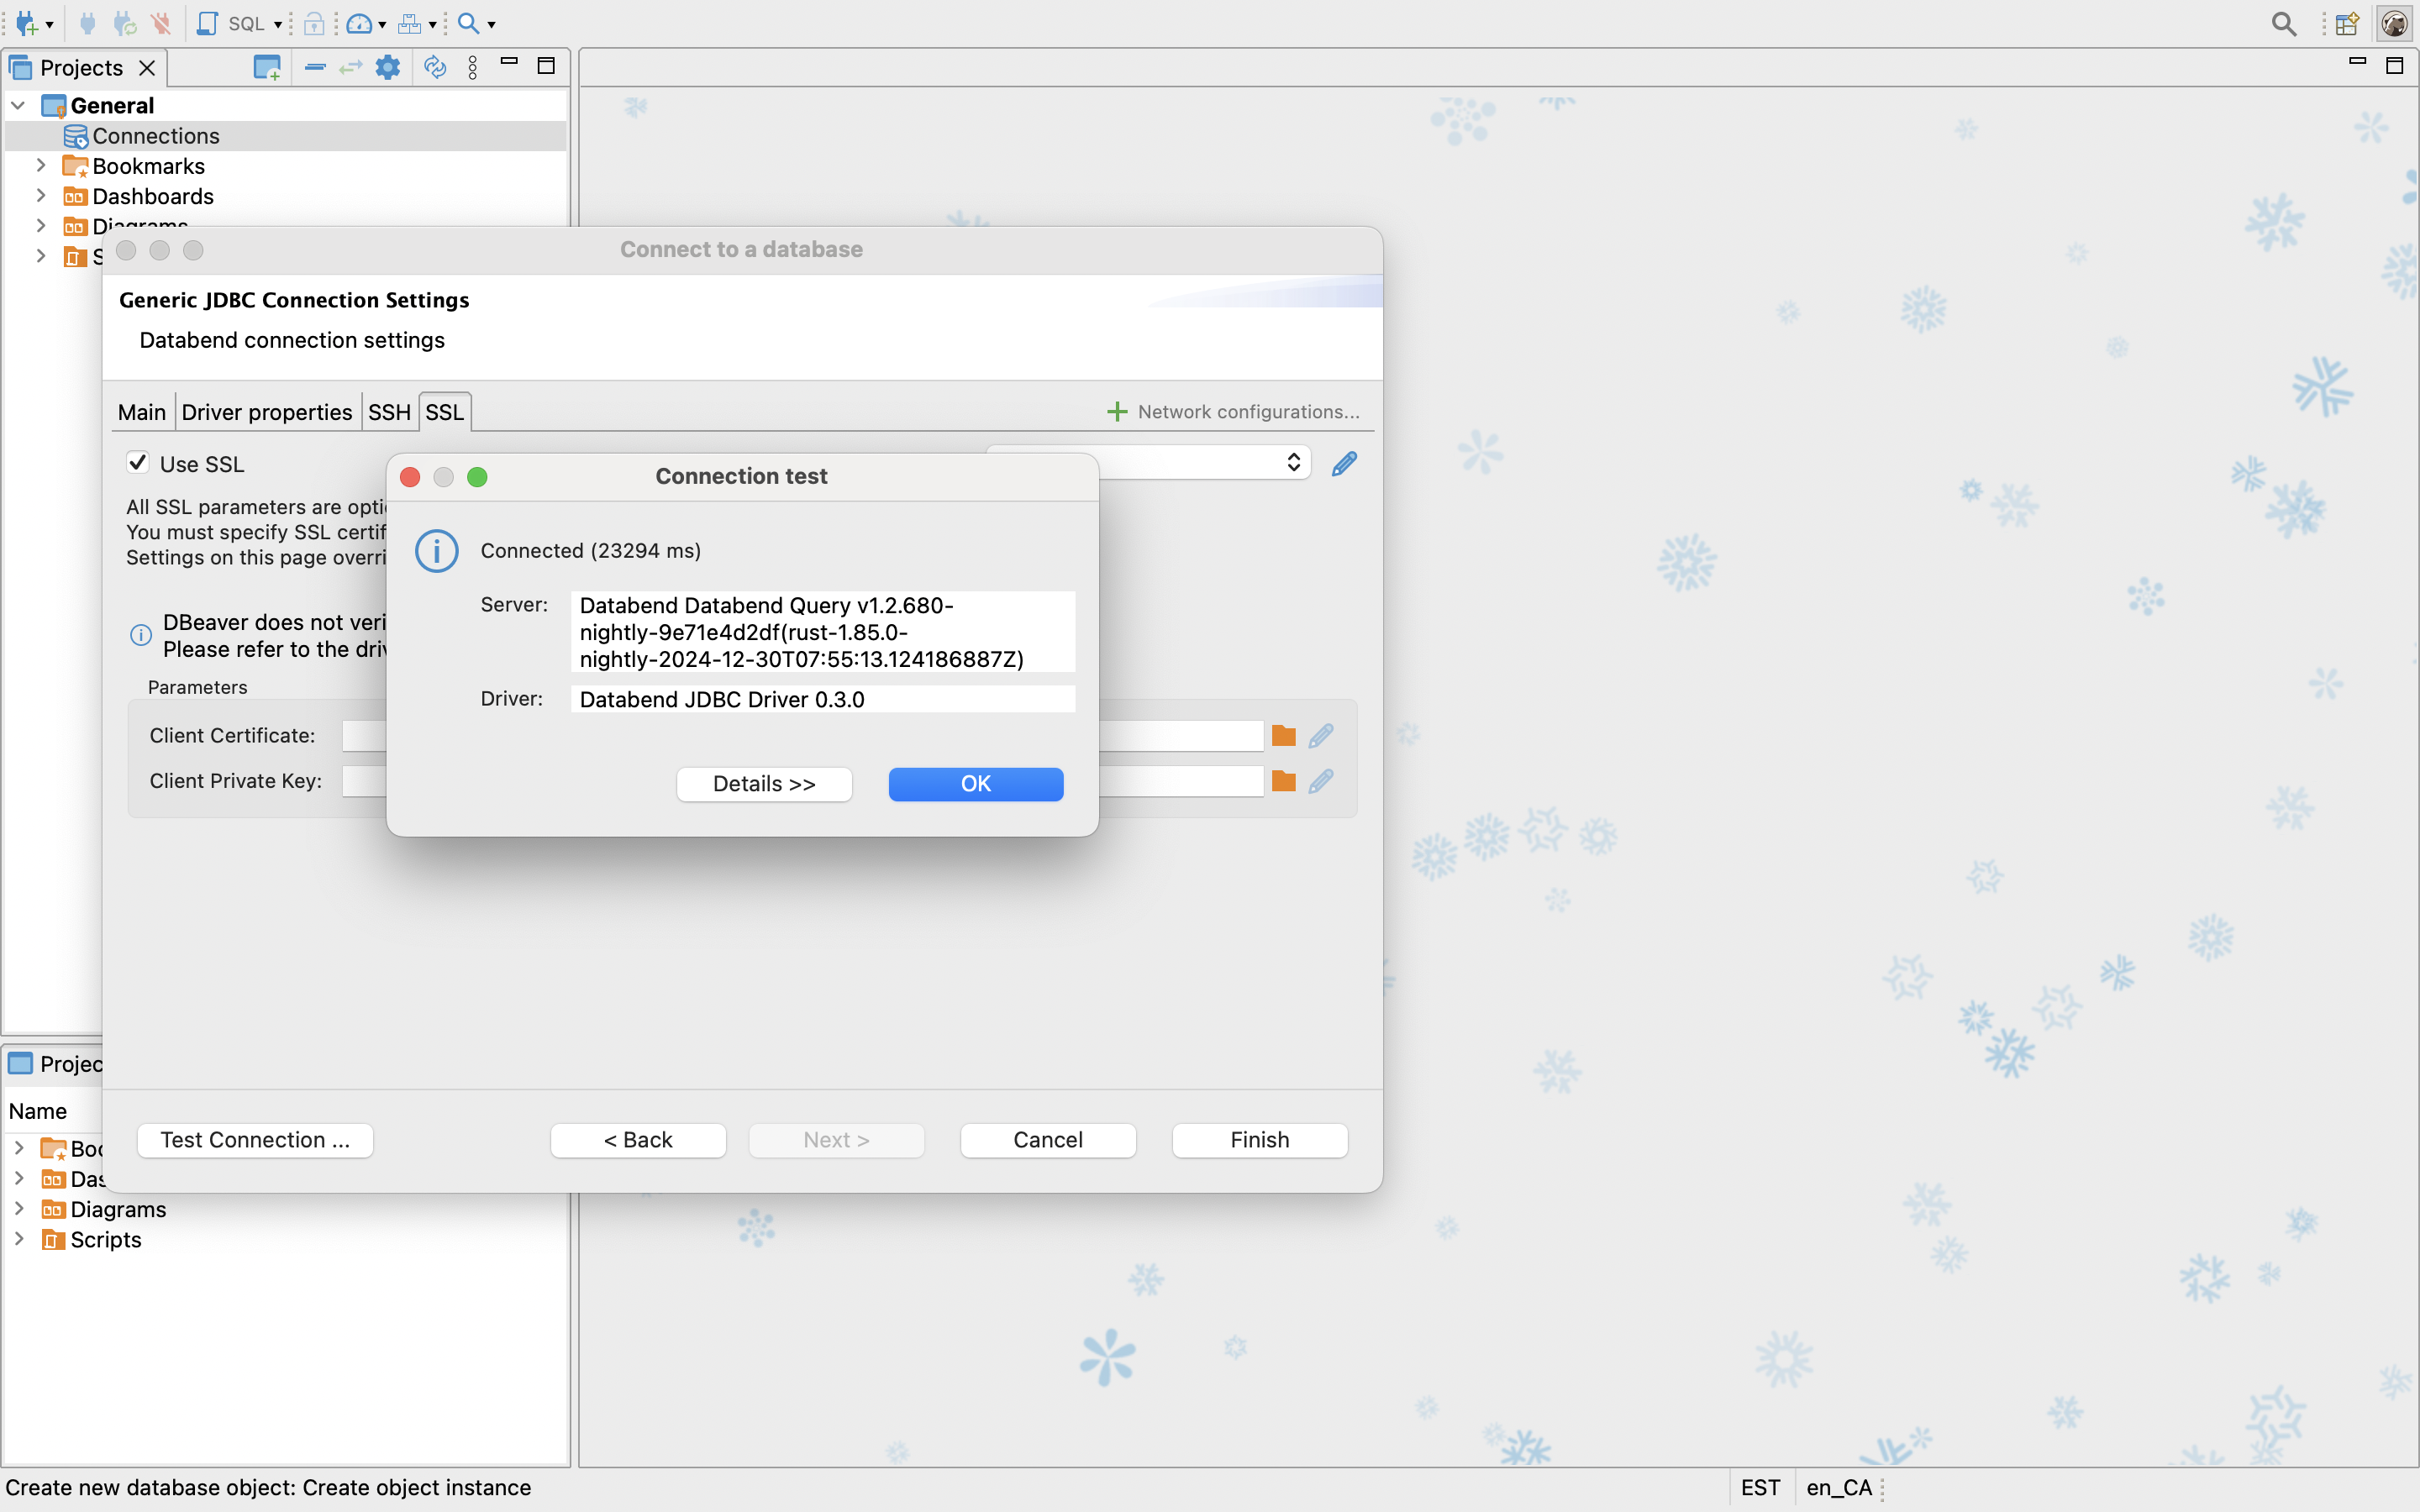Click the Create Project icon

[x=267, y=67]
